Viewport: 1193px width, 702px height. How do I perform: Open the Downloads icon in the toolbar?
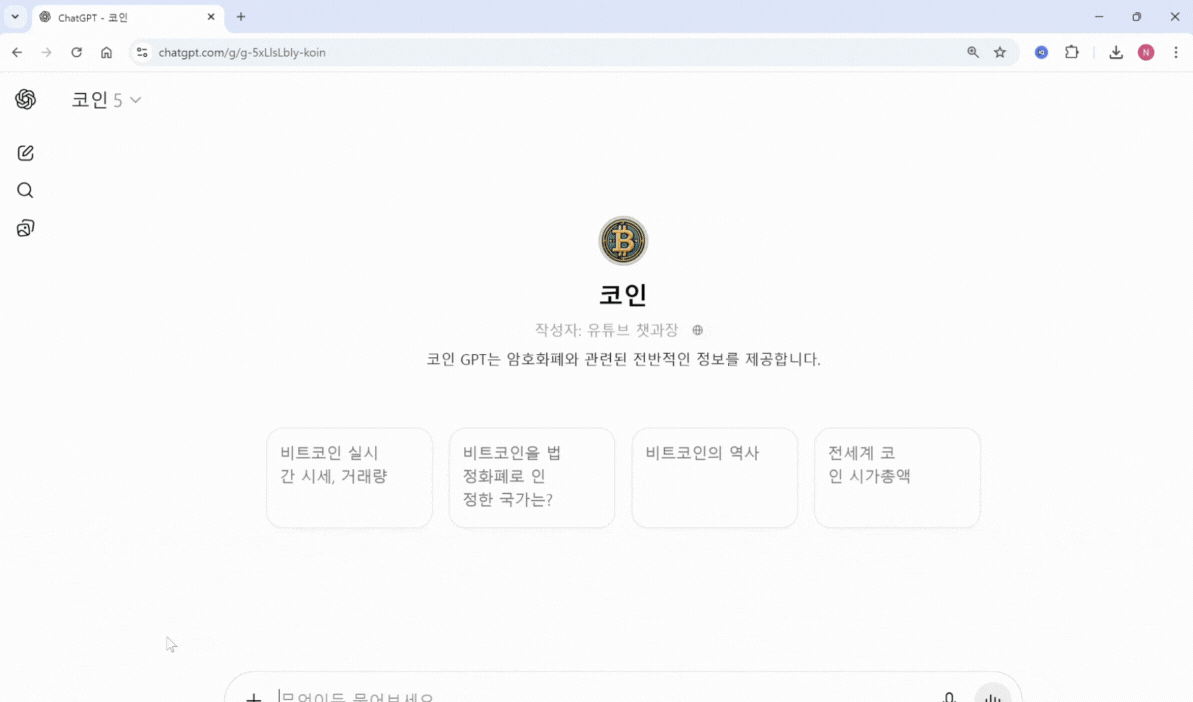pyautogui.click(x=1116, y=52)
